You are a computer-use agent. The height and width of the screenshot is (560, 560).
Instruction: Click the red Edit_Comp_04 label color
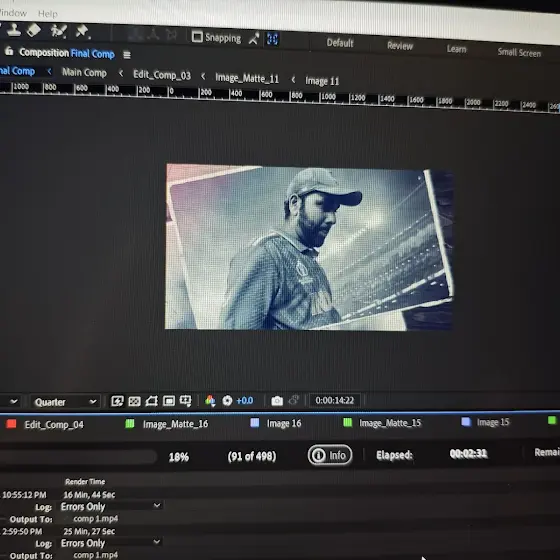(x=11, y=424)
